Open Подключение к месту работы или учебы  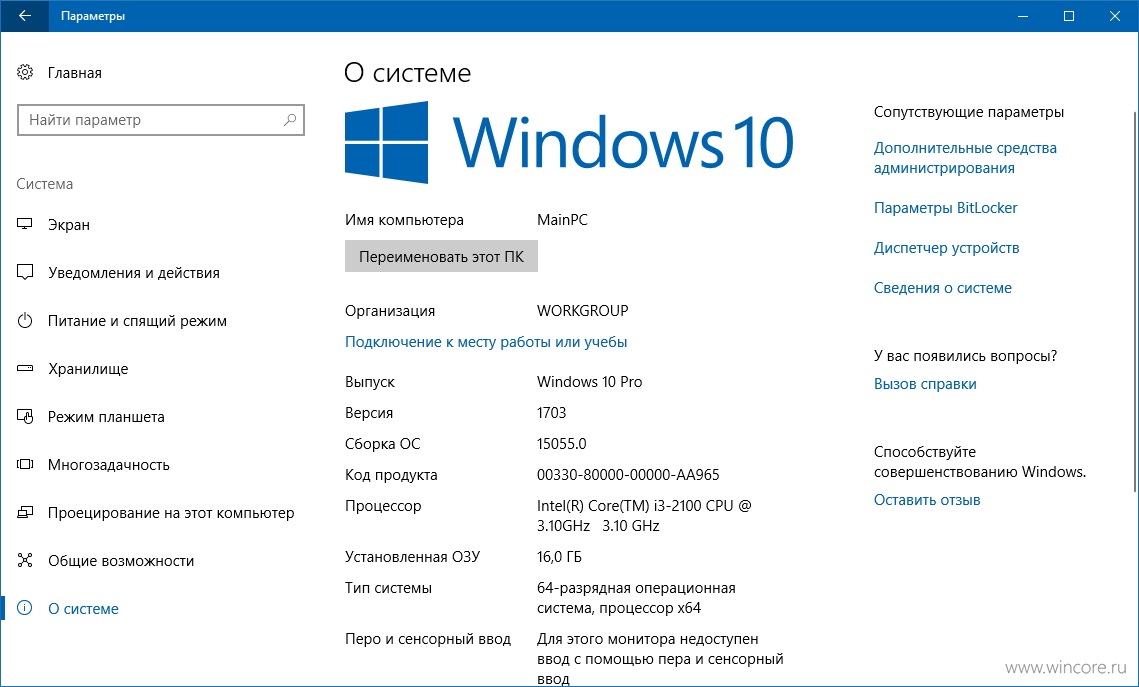pos(486,341)
